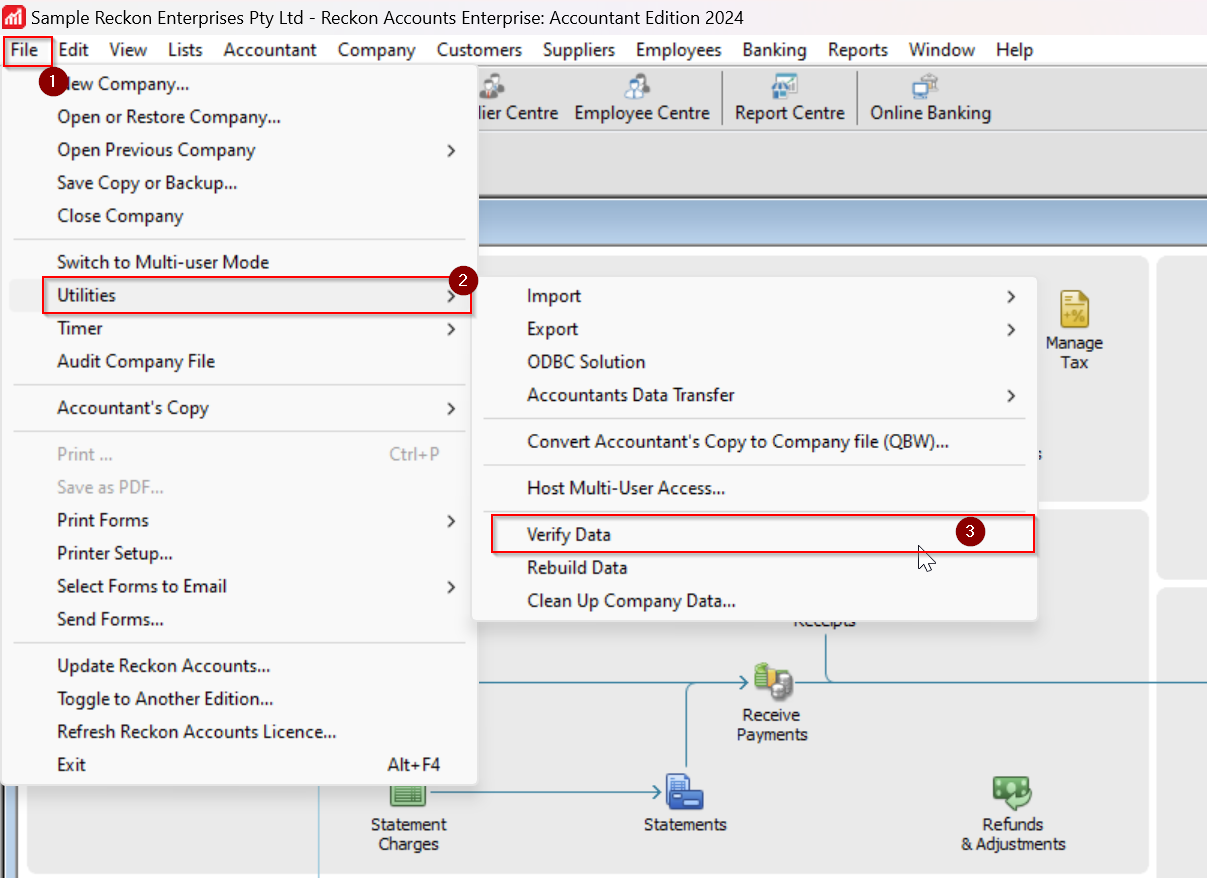Image resolution: width=1207 pixels, height=878 pixels.
Task: Open the Help menu
Action: click(1014, 50)
